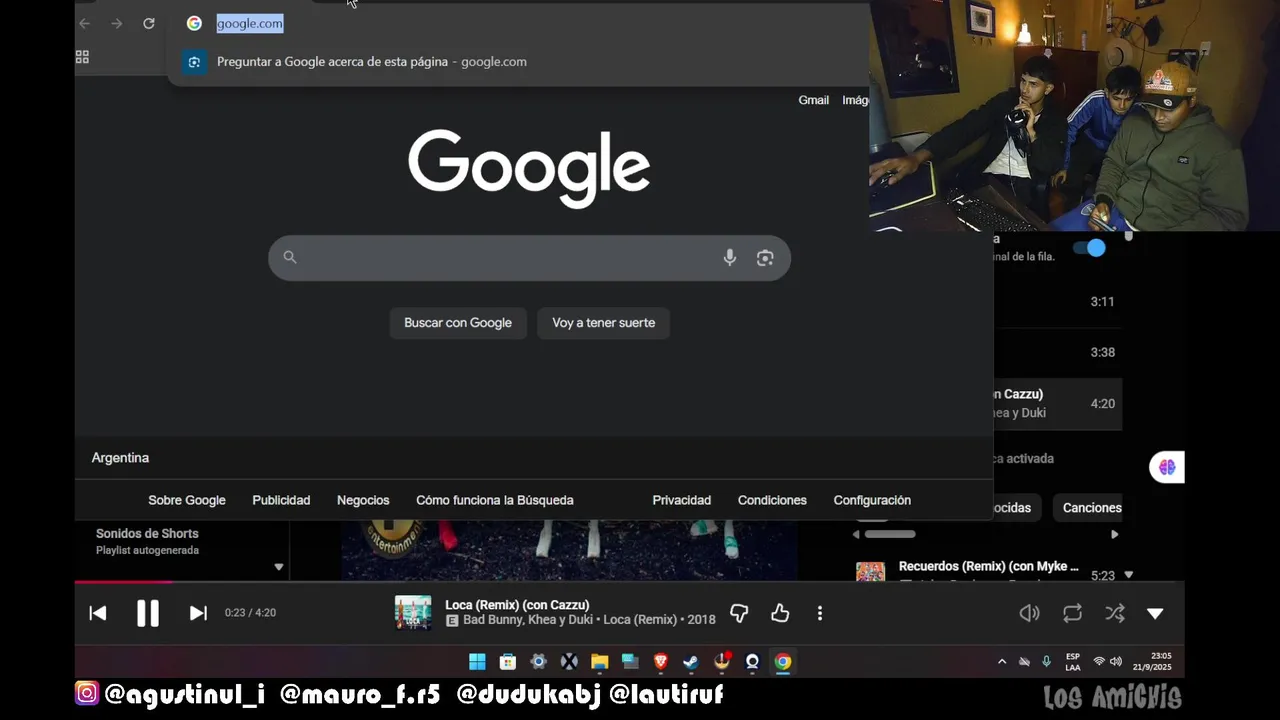
Task: Click the horizontal scrollbar under filter chips
Action: [x=890, y=534]
